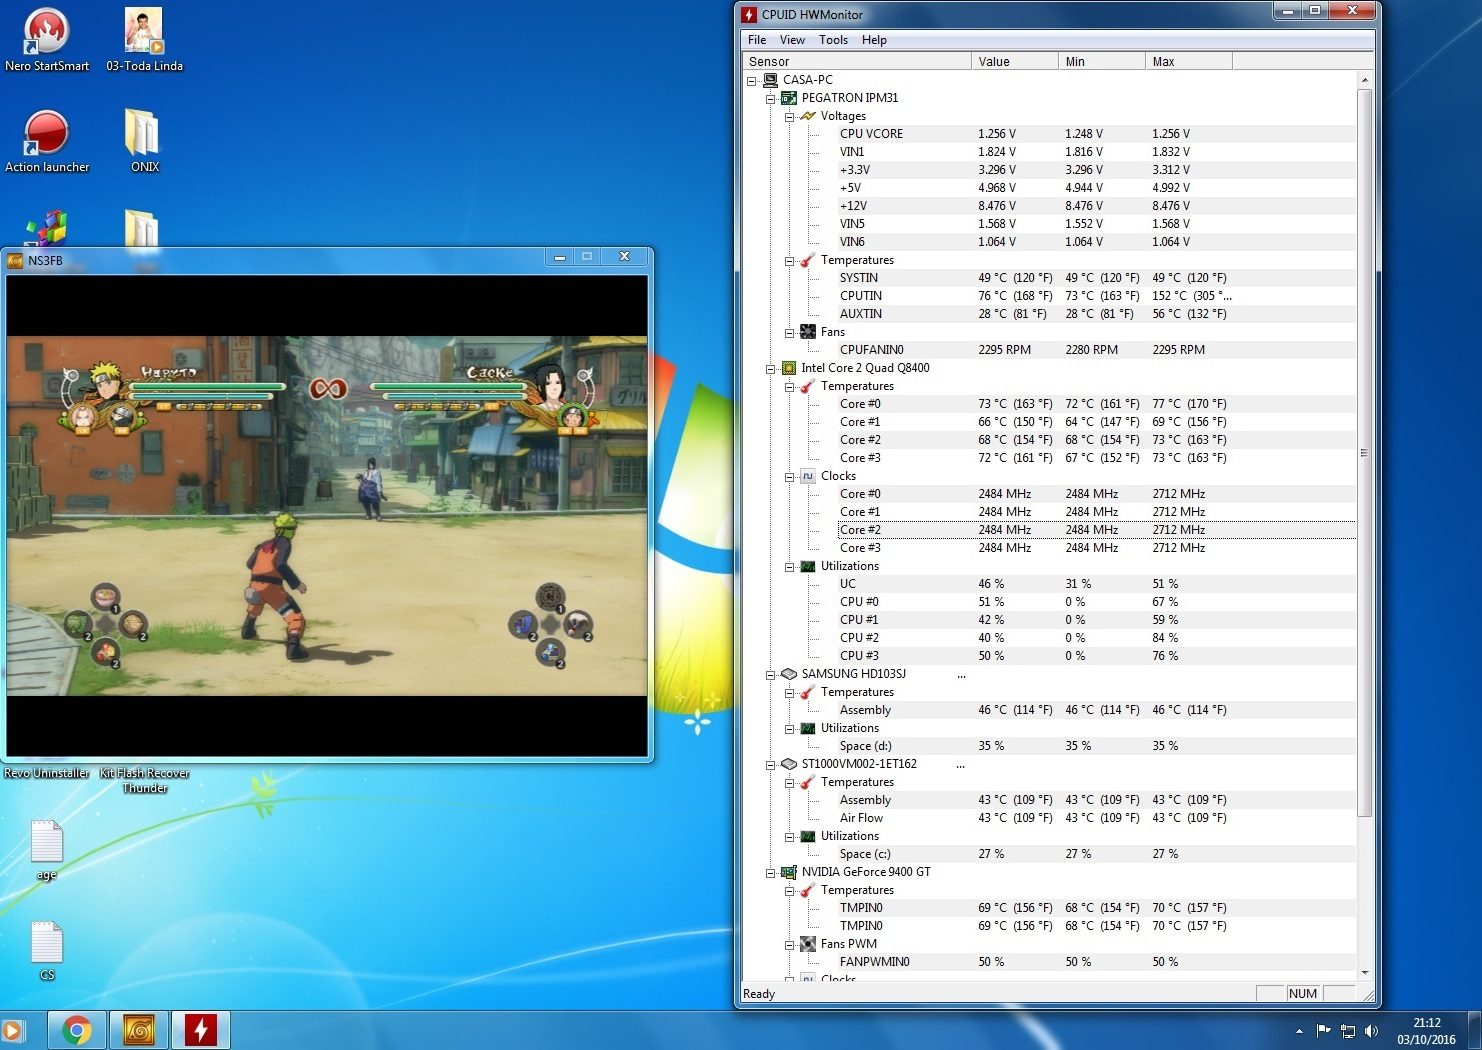Click the Value column header
Screen dimensions: 1482x1050
(1015, 62)
